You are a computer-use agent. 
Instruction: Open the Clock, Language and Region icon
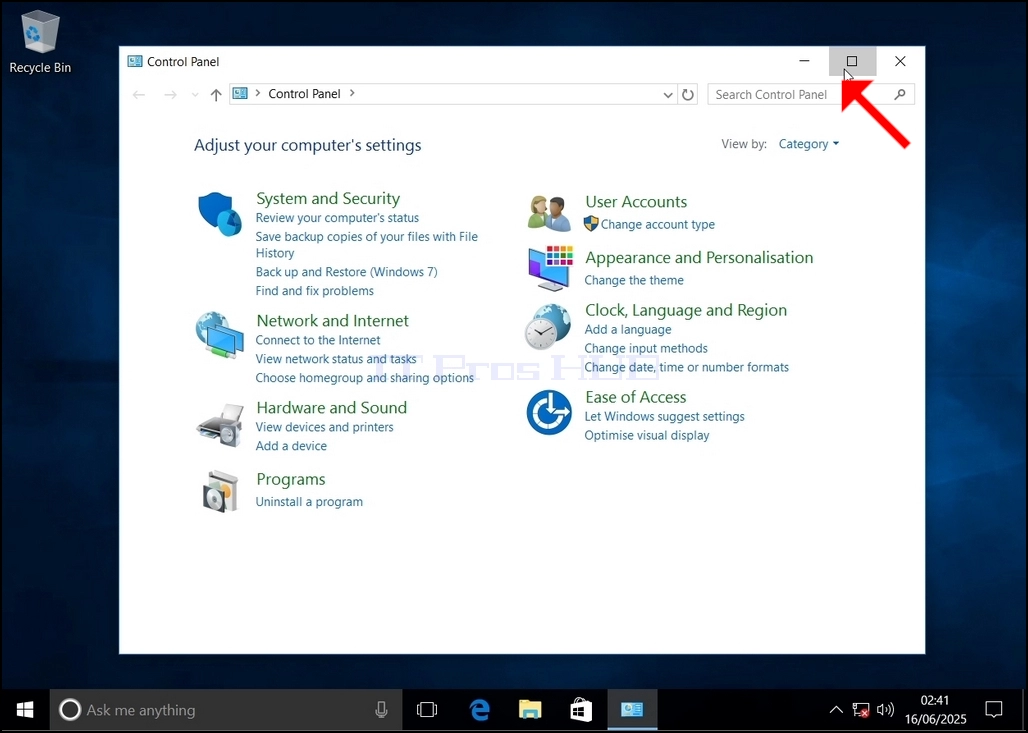pos(548,327)
